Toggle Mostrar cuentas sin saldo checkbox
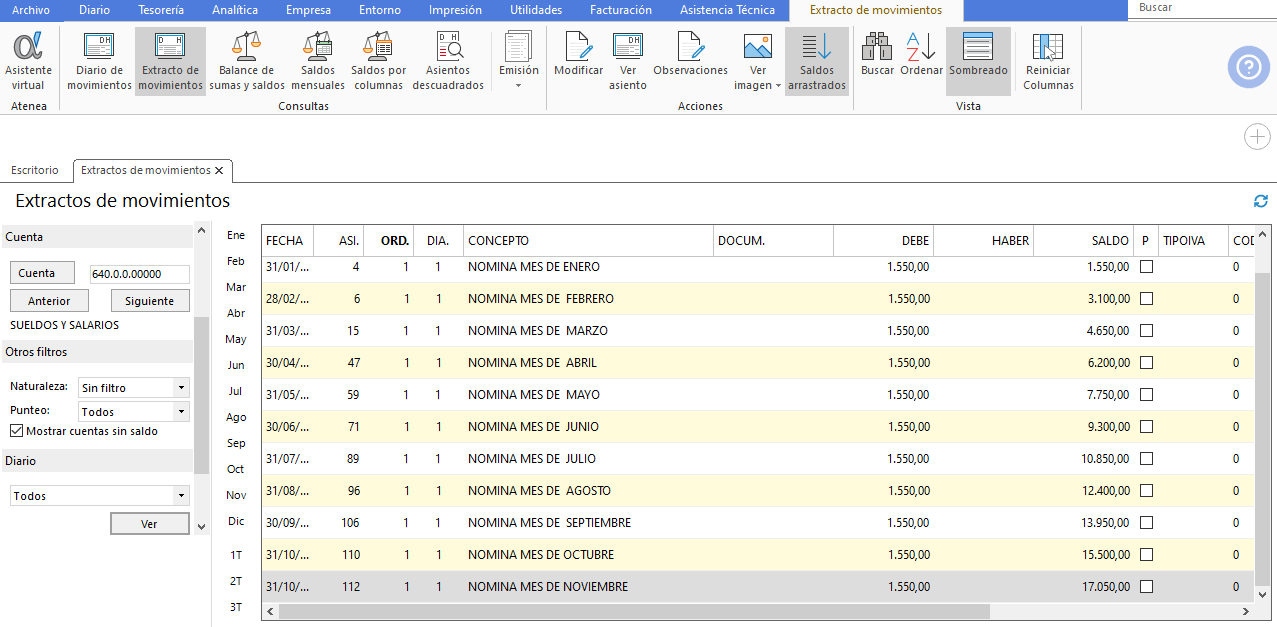Viewport: 1277px width, 627px height. coord(16,431)
